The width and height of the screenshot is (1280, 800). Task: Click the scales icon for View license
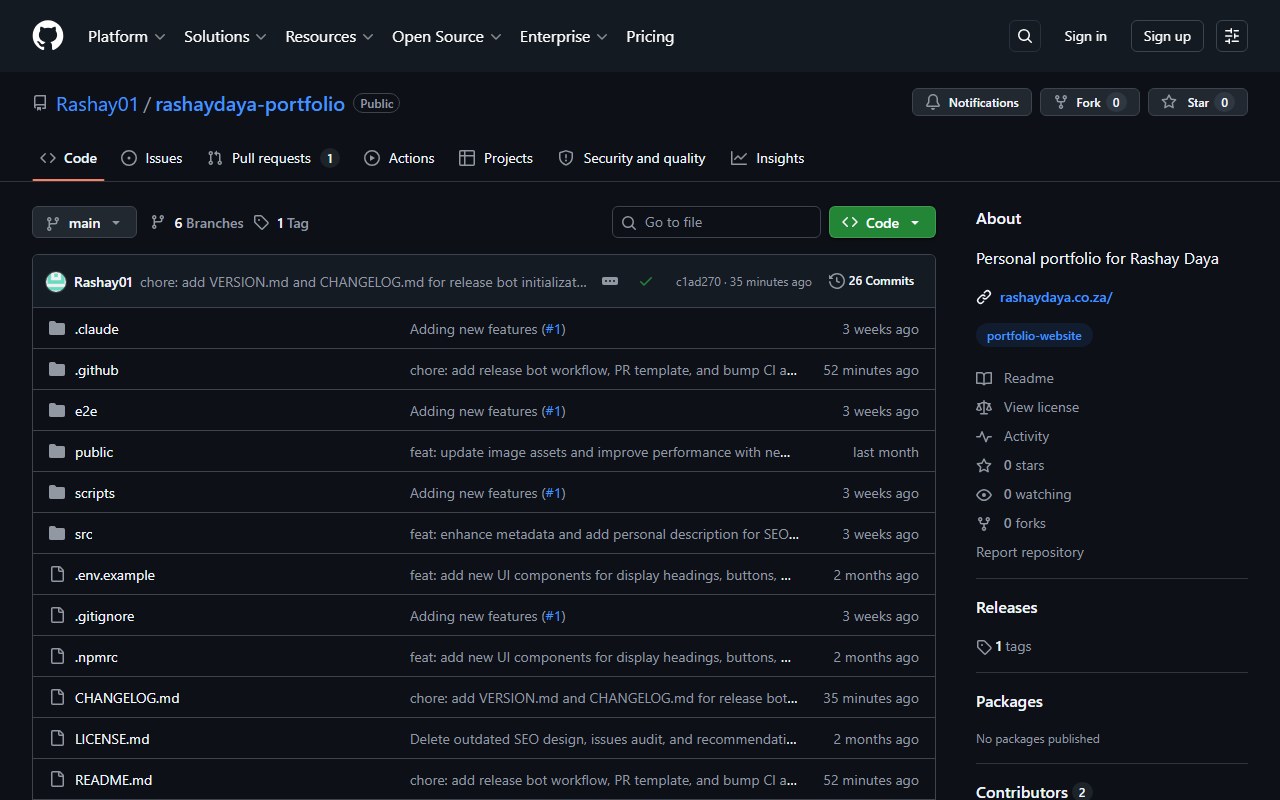coord(984,407)
